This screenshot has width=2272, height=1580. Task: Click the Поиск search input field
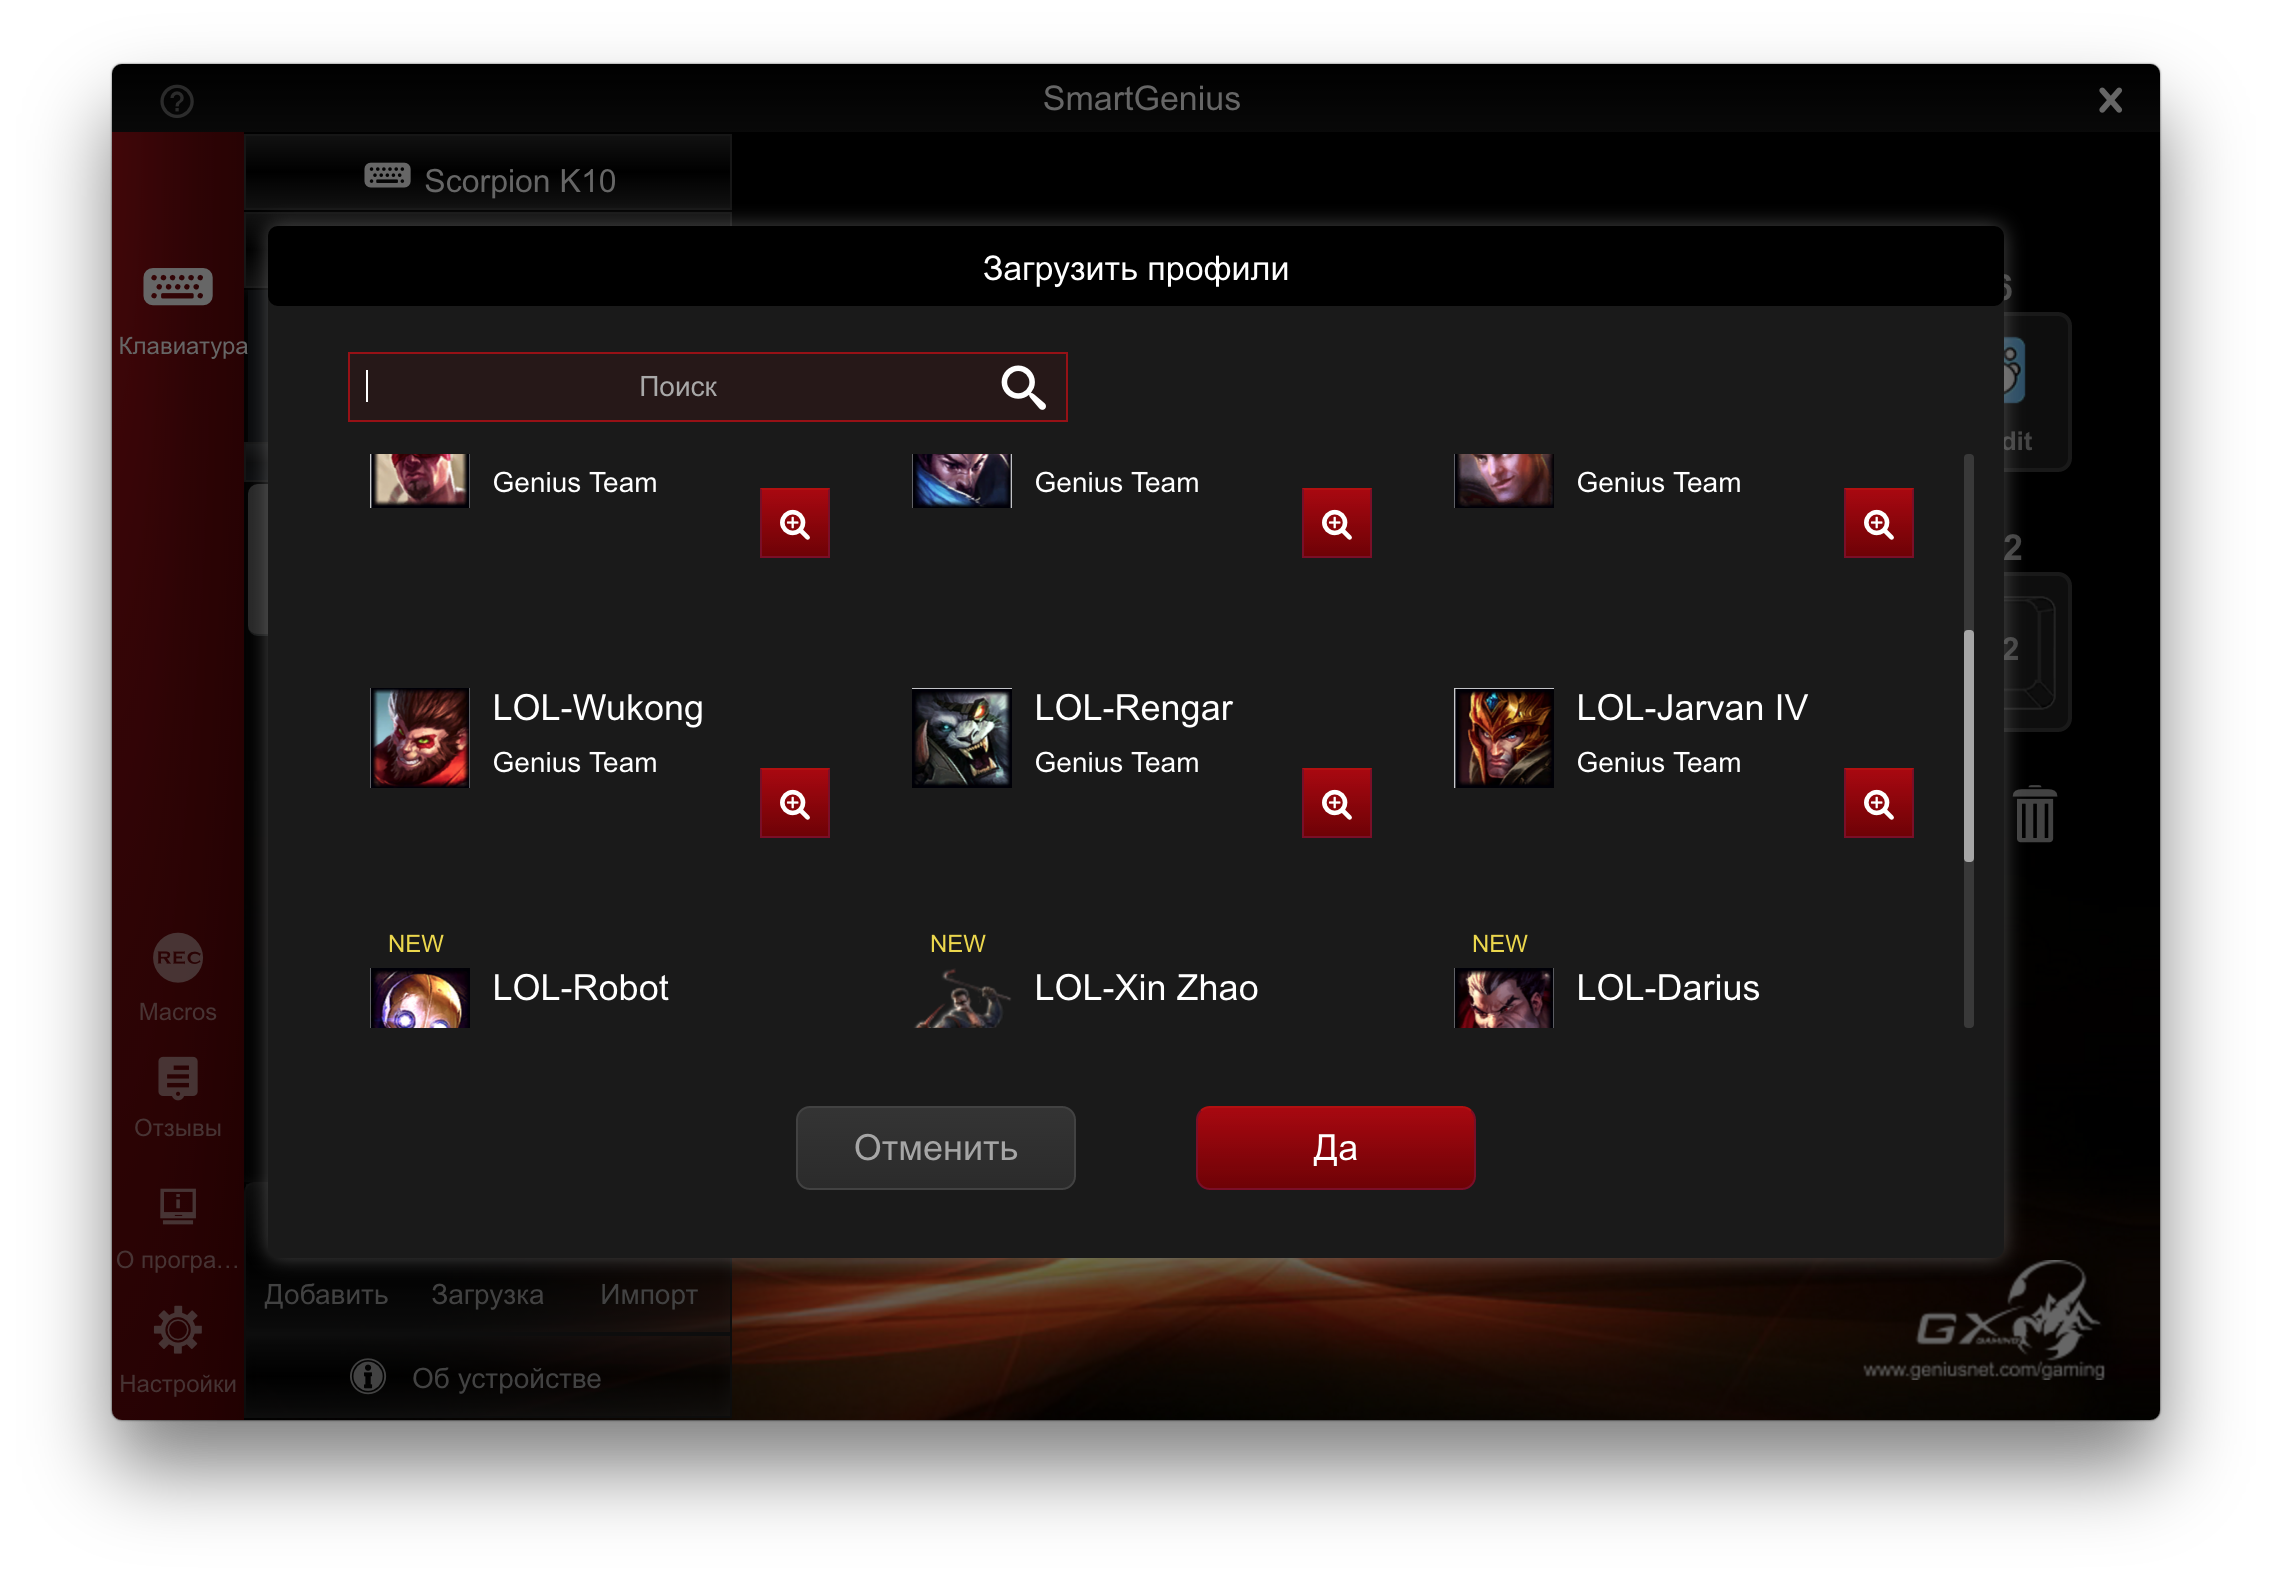(678, 387)
